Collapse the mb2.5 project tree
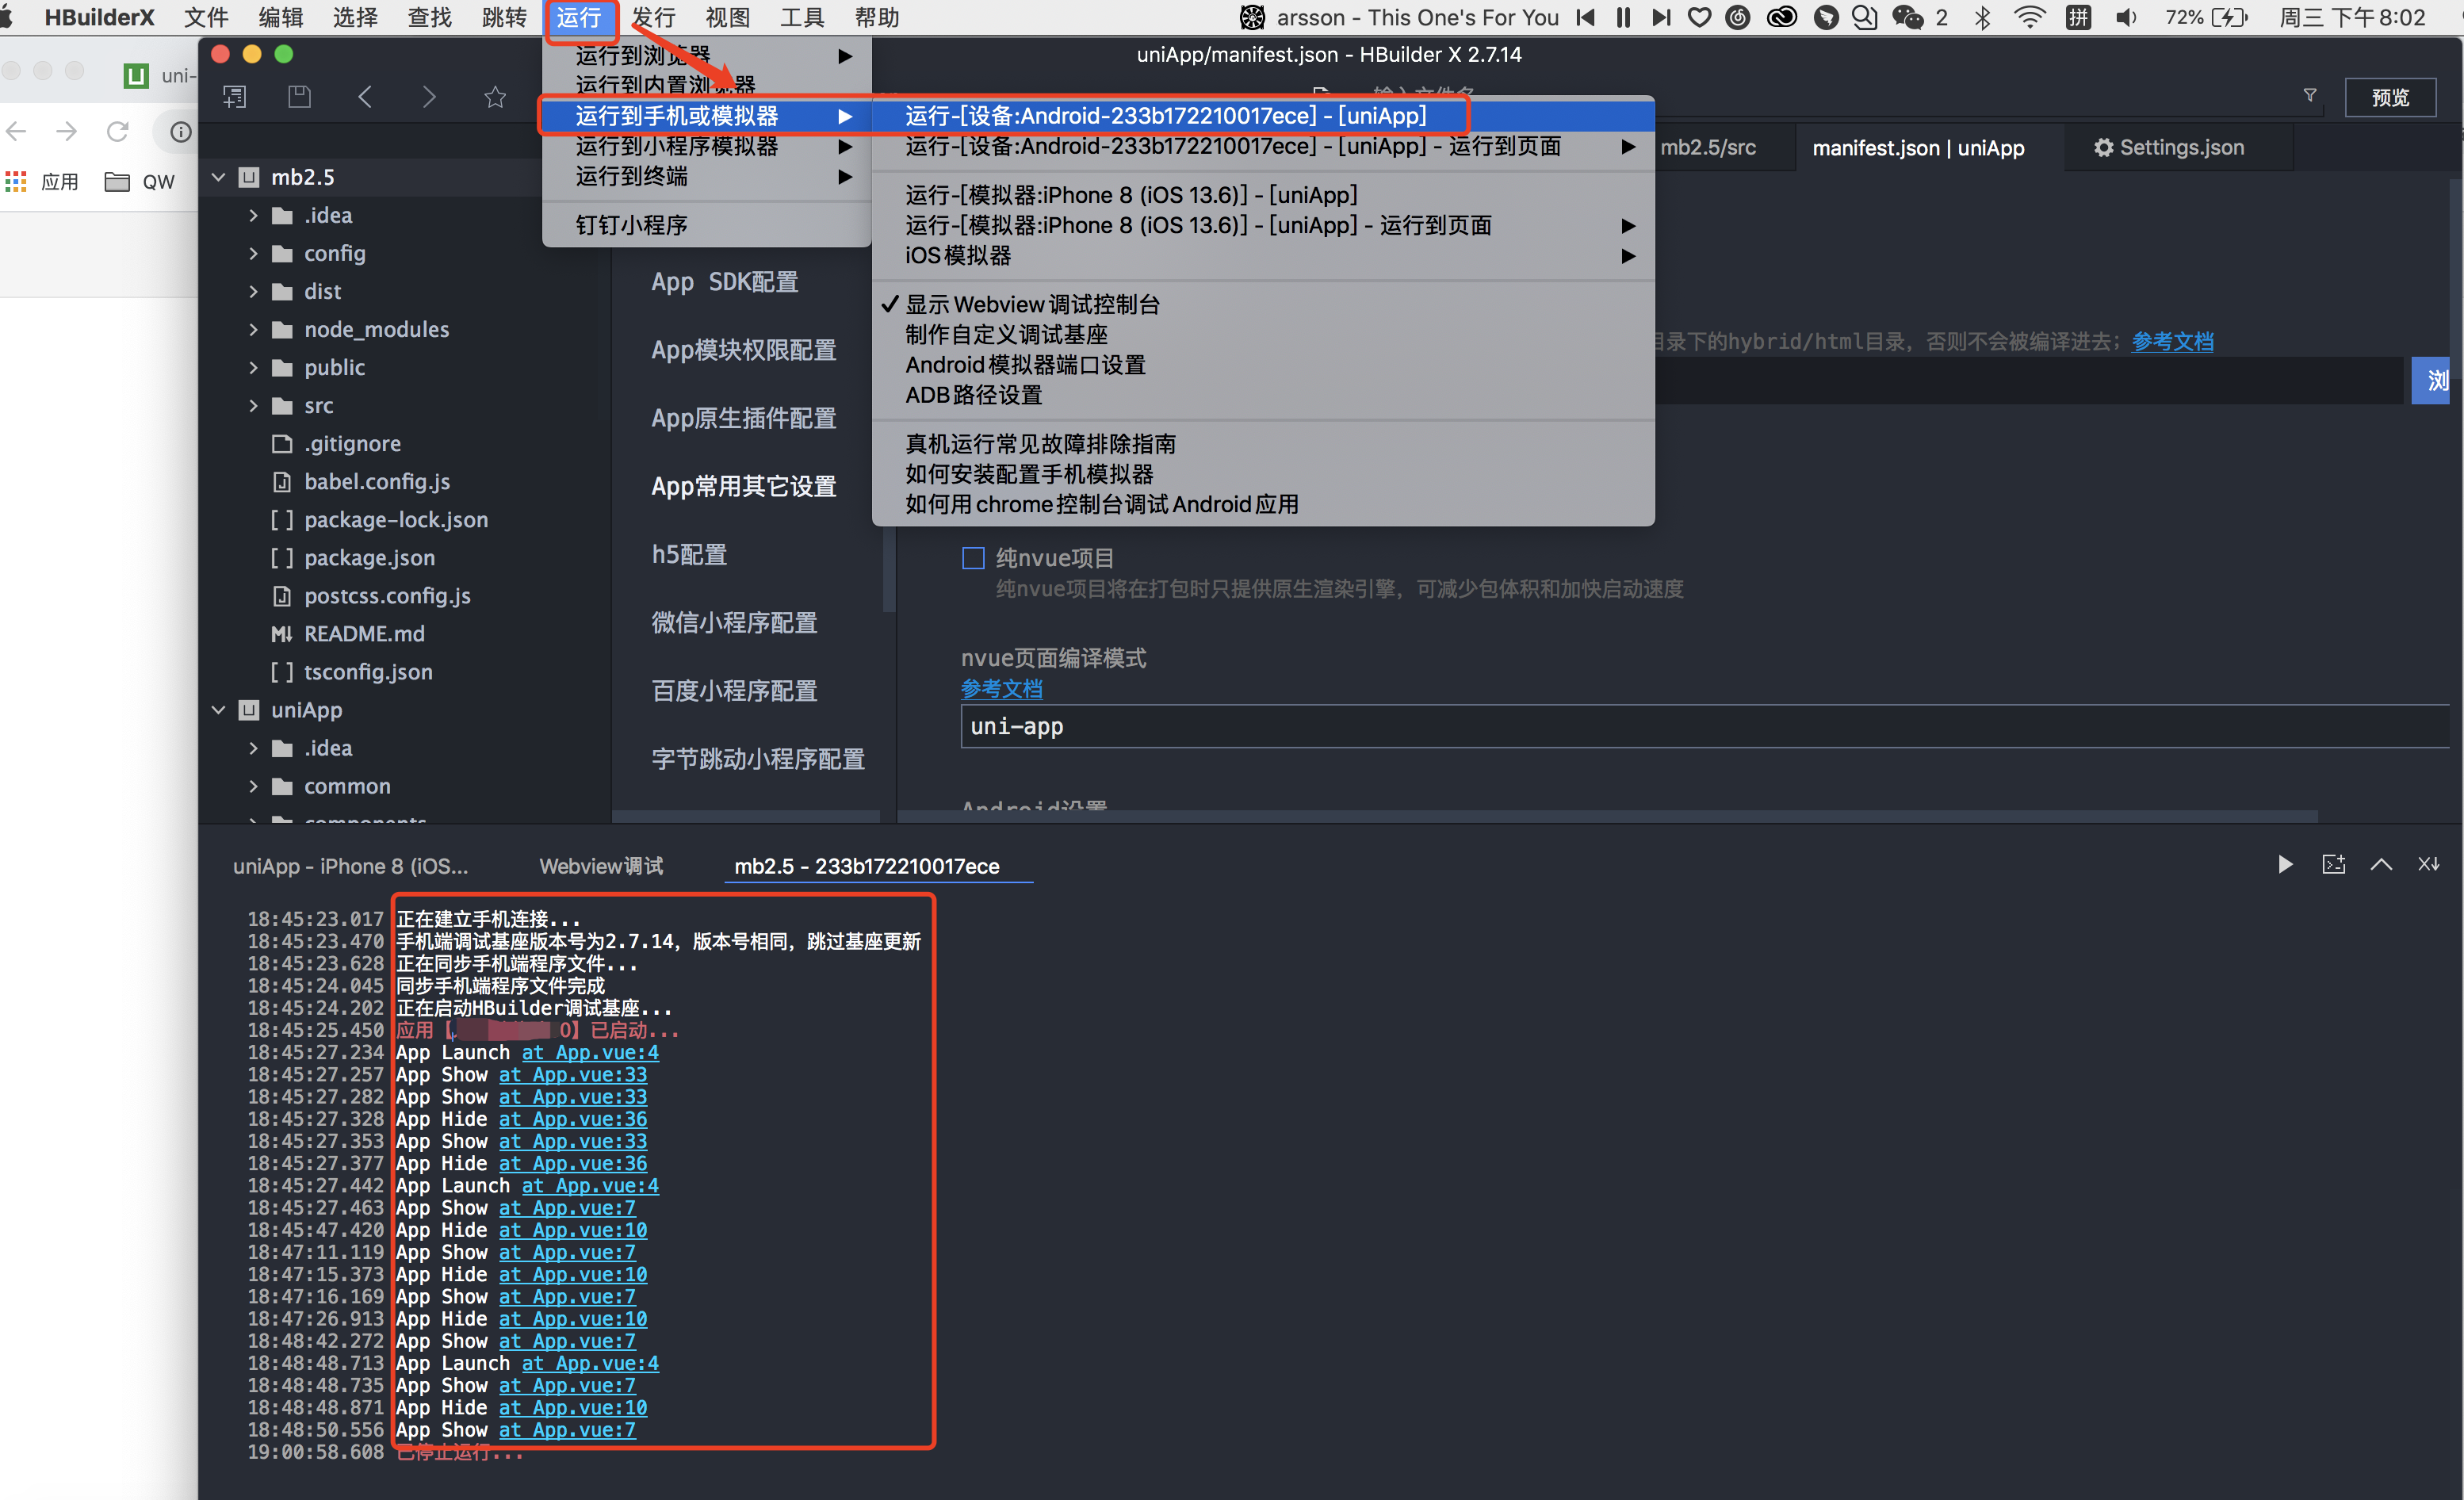 pyautogui.click(x=218, y=176)
